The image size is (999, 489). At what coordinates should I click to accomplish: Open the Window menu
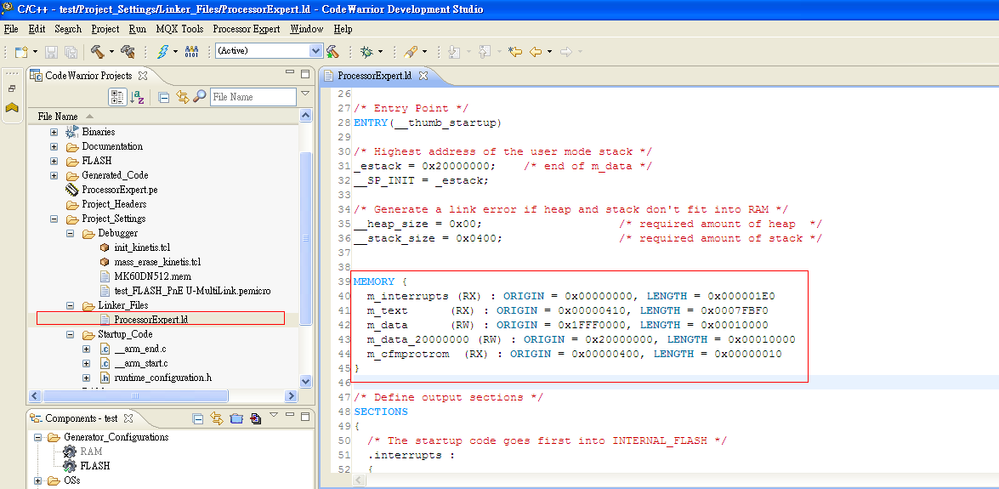pyautogui.click(x=306, y=29)
